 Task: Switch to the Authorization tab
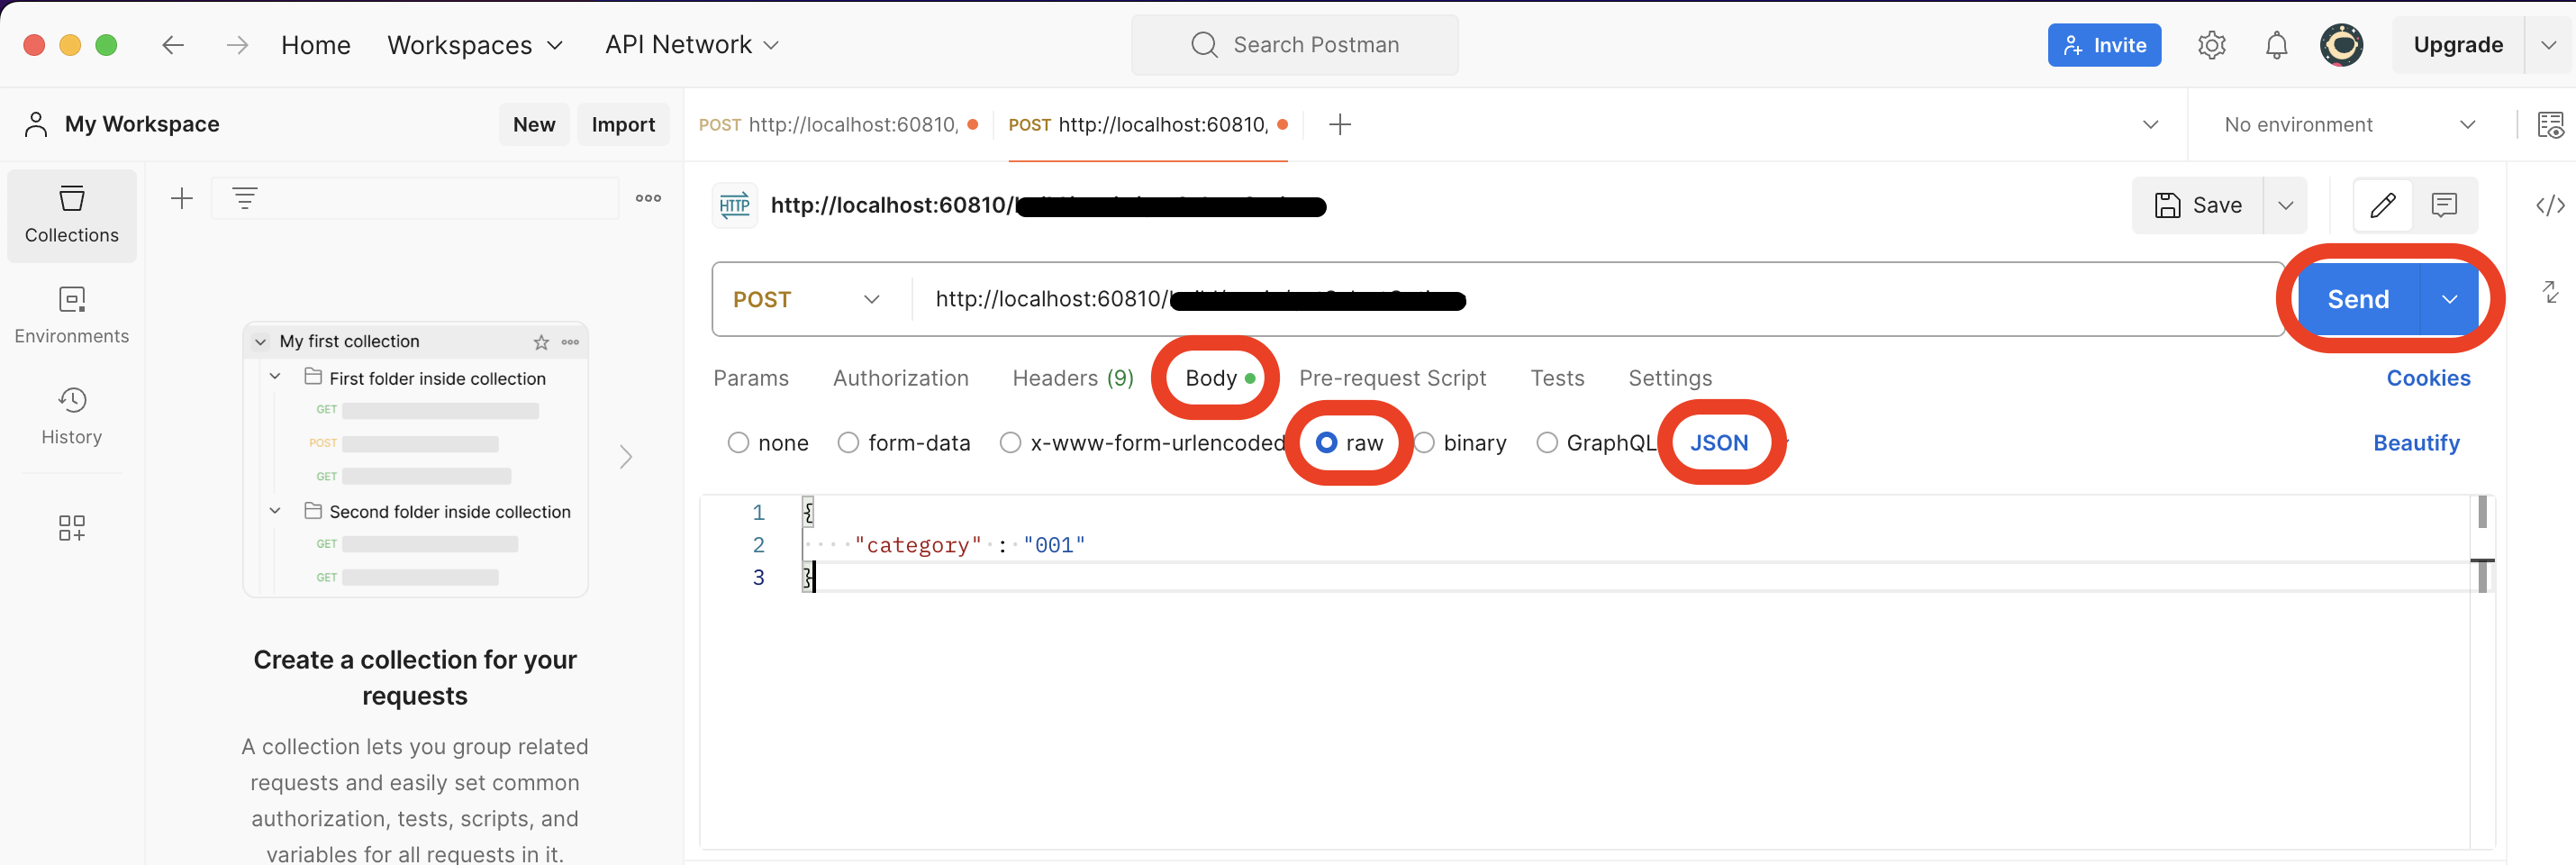pos(900,378)
